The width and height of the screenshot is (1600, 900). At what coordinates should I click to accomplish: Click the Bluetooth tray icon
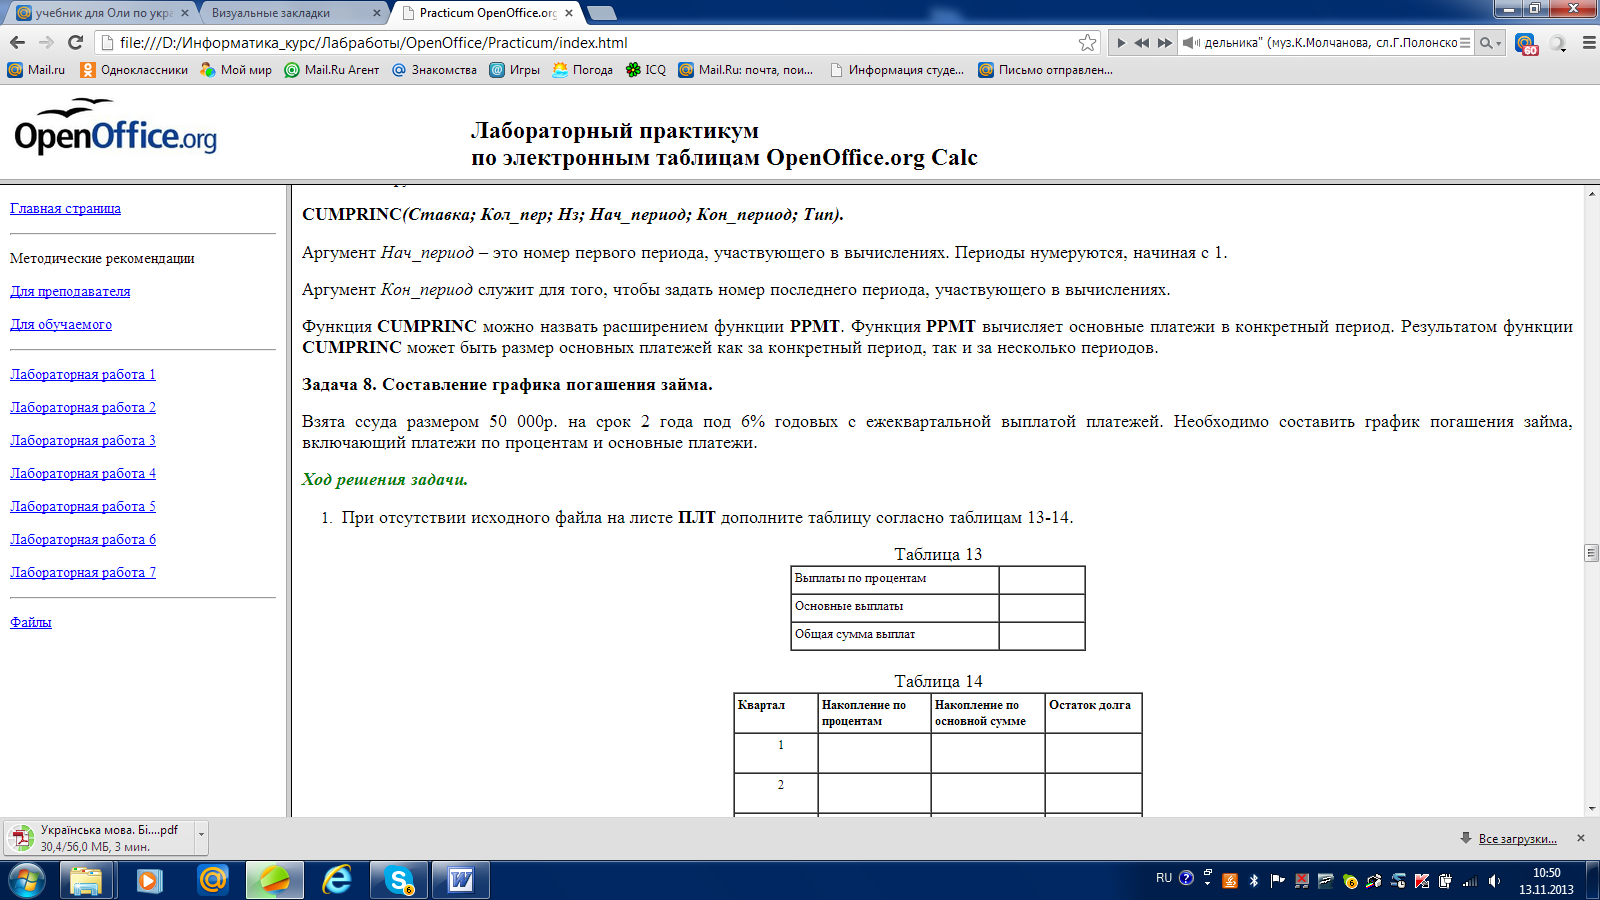[x=1254, y=881]
